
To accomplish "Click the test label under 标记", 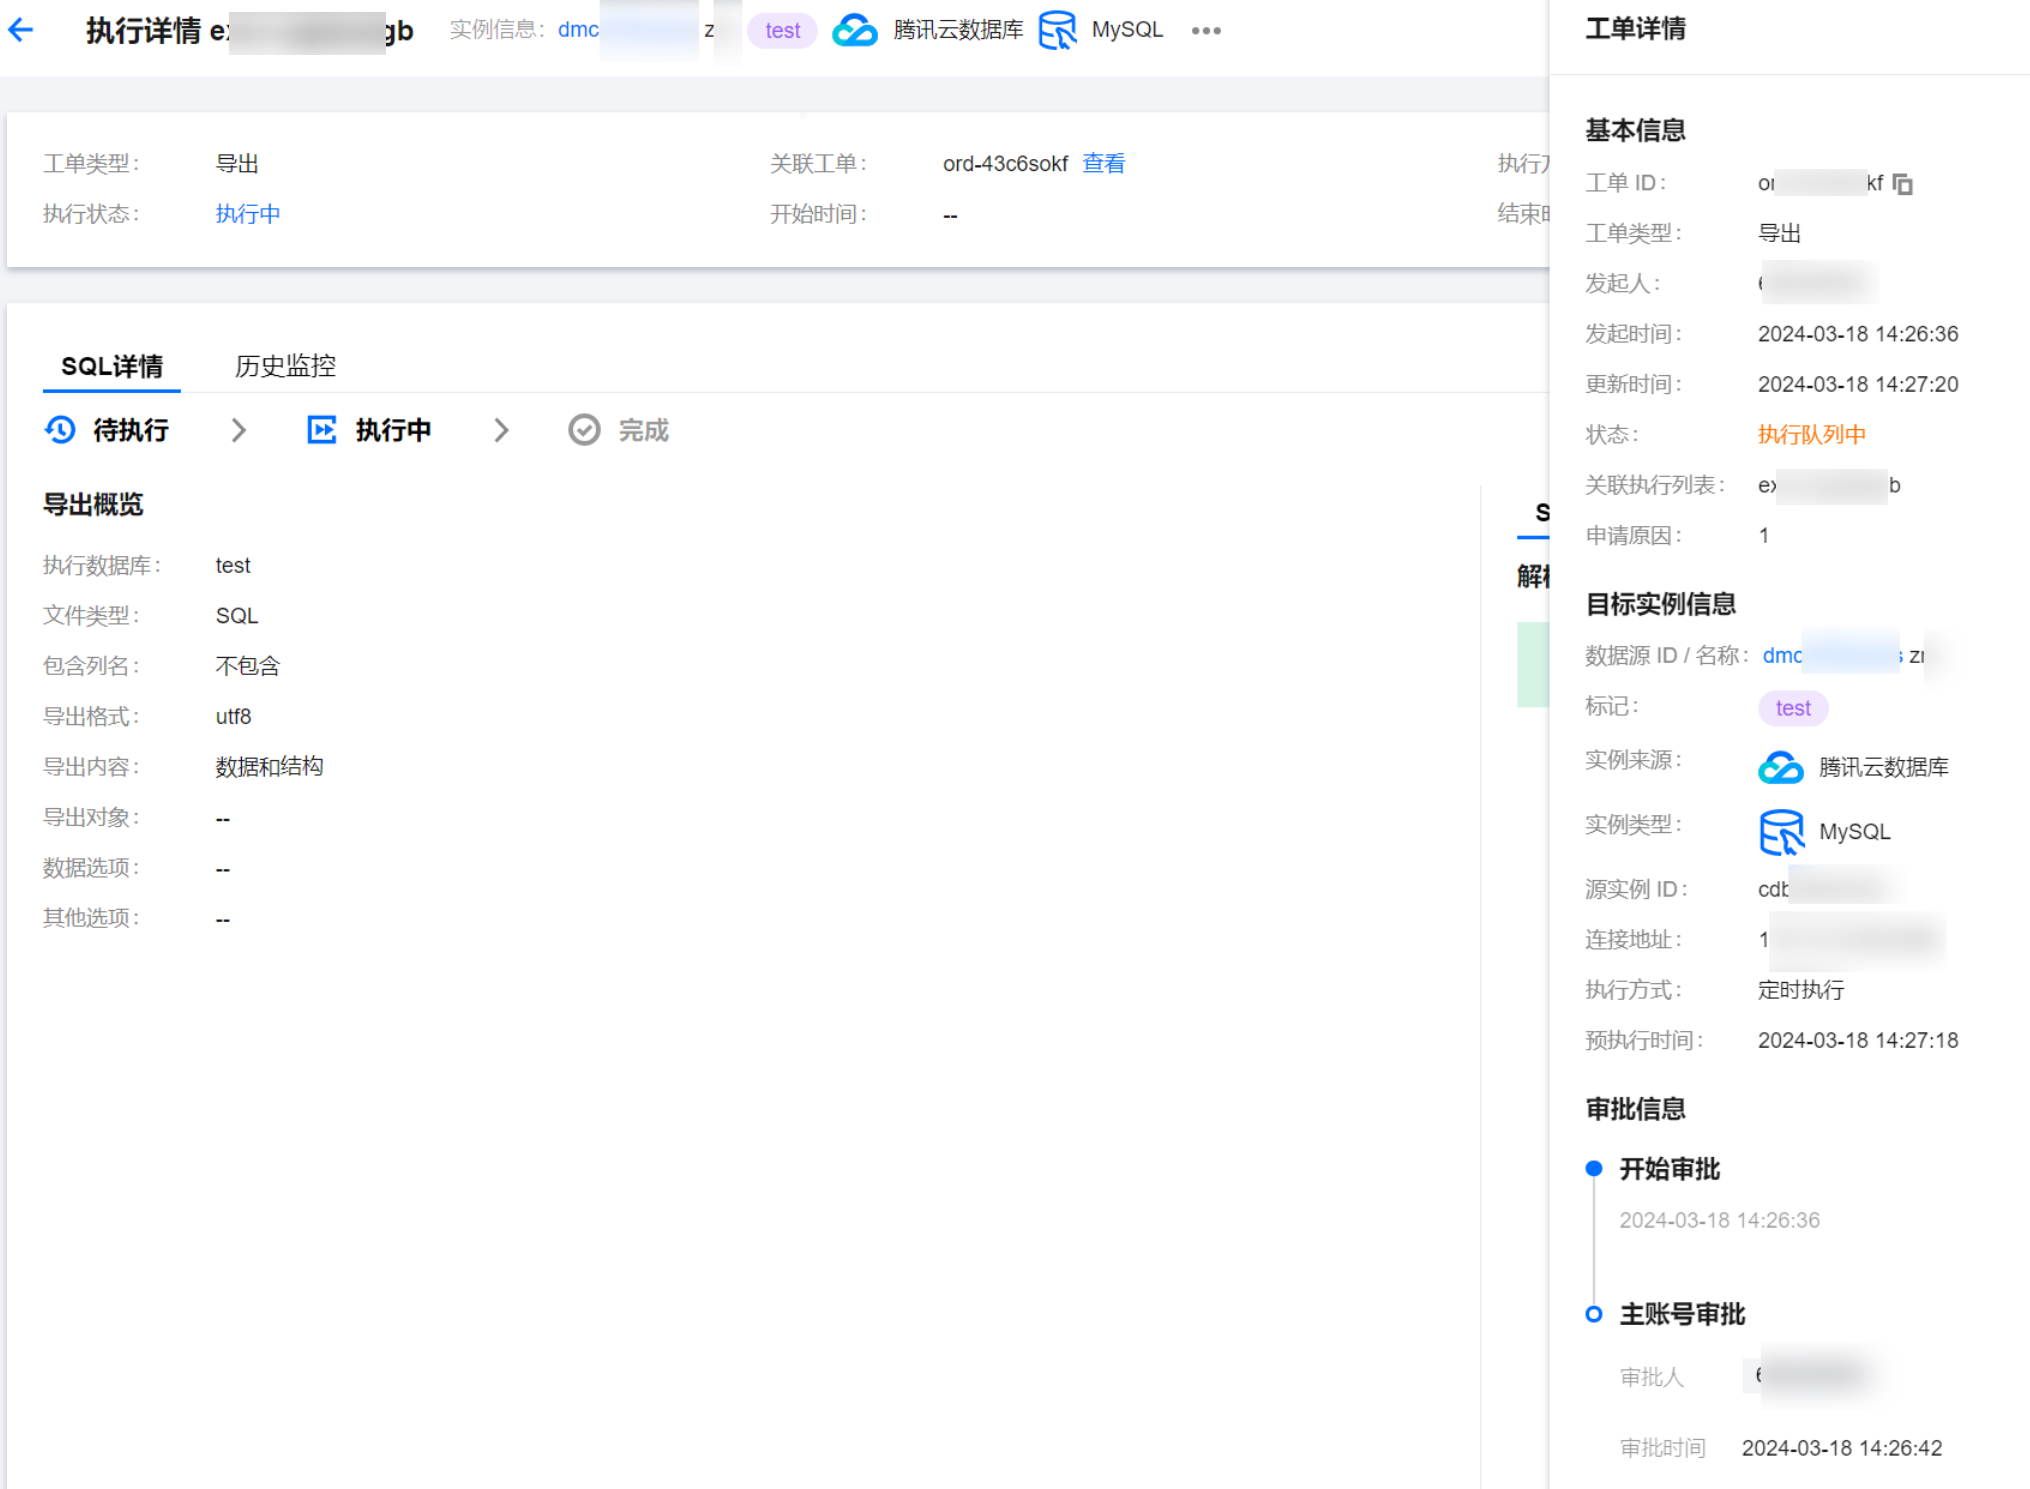I will click(1792, 708).
